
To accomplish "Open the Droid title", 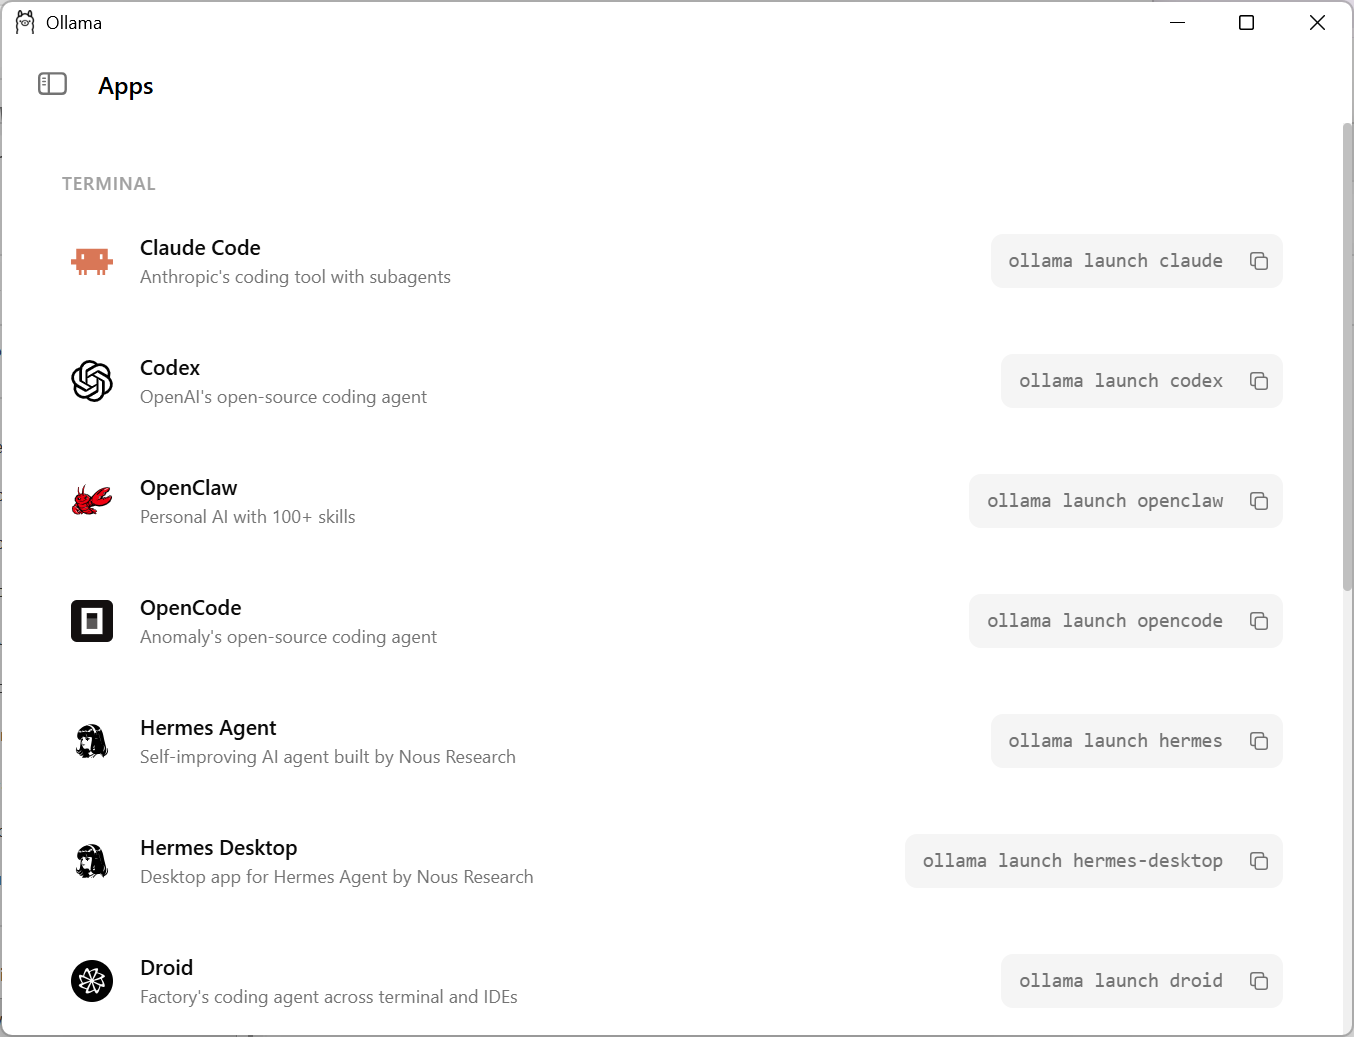I will [x=166, y=968].
